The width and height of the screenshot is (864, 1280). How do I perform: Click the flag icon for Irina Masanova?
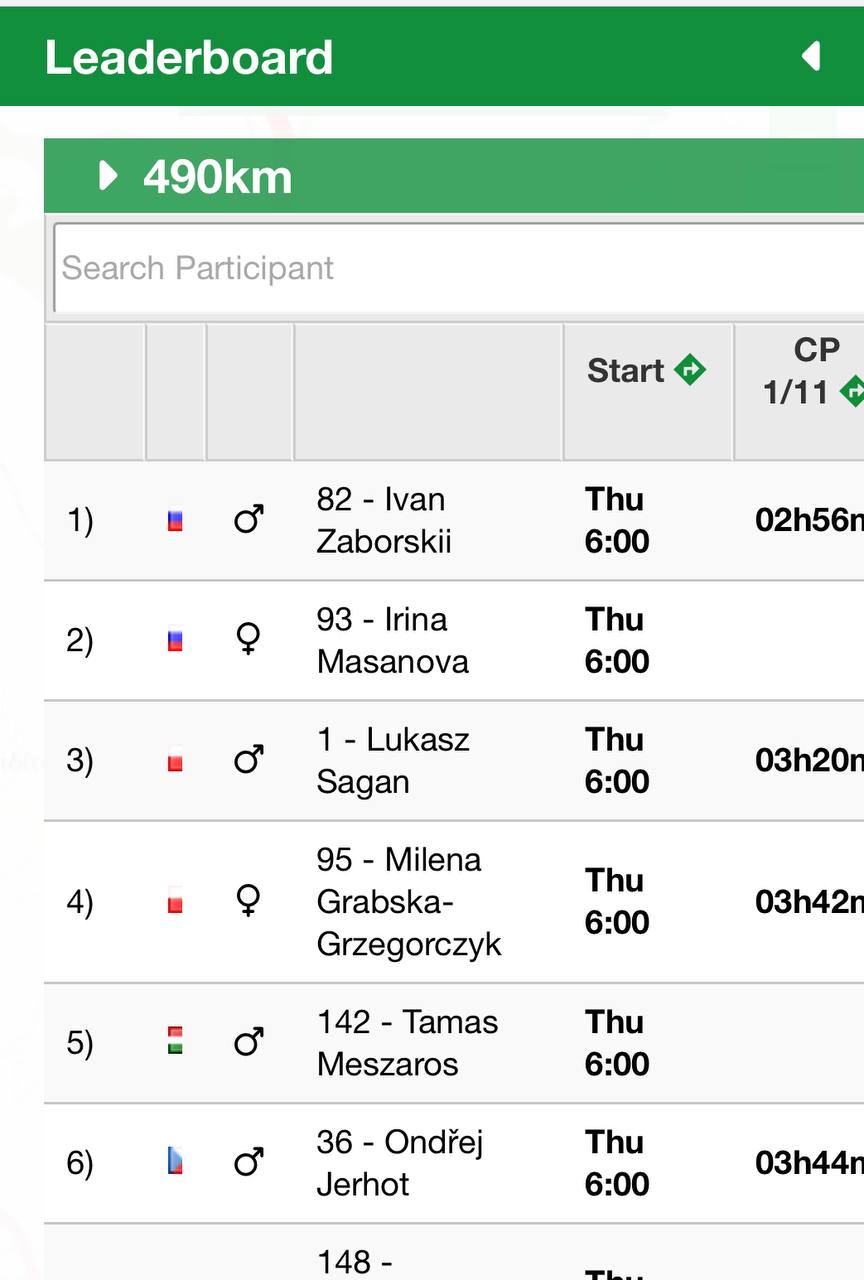[175, 641]
